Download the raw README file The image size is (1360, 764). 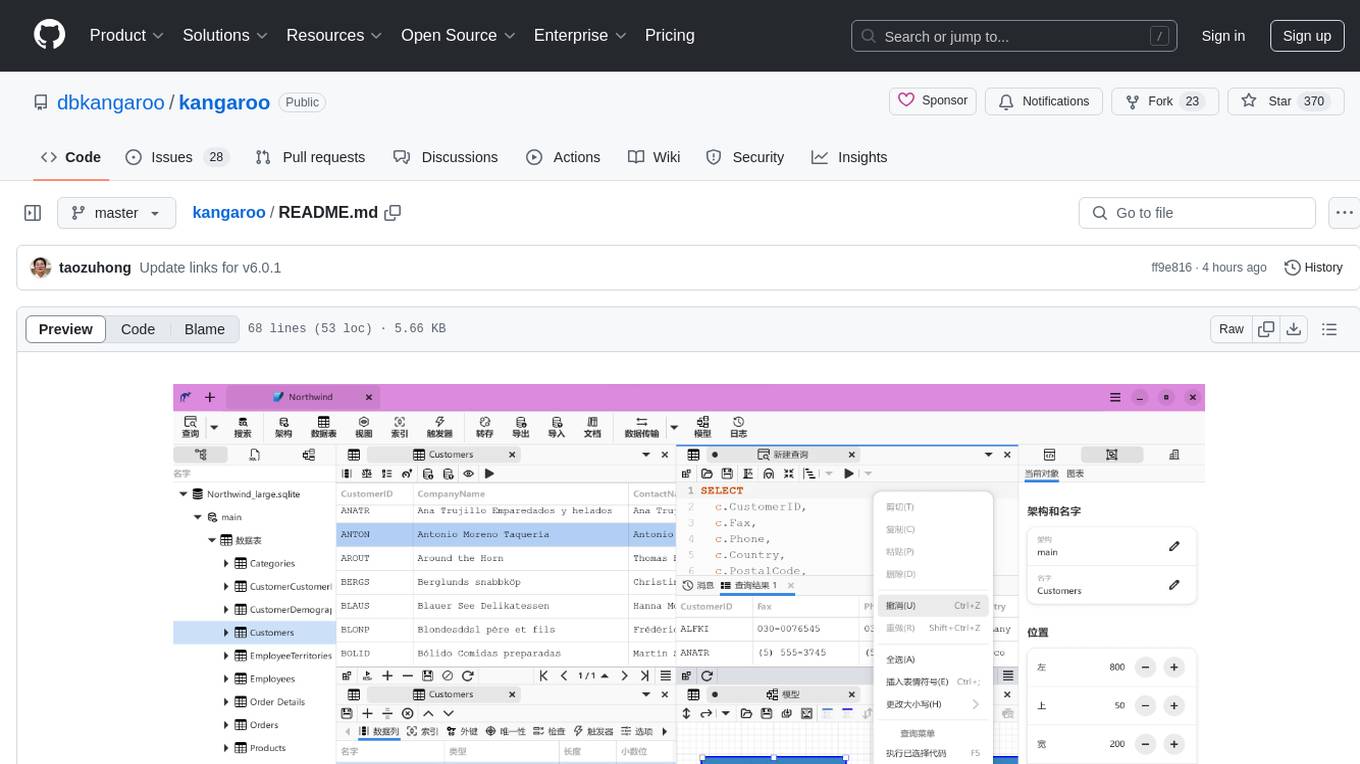coord(1294,329)
